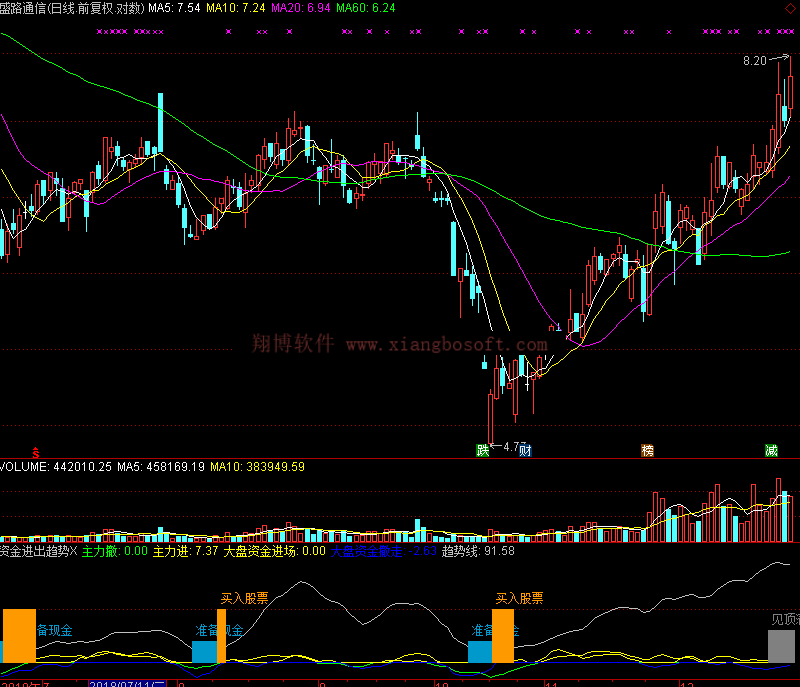Click the yellow MA10 label in top header
Viewport: 800px width, 687px height.
tap(236, 8)
